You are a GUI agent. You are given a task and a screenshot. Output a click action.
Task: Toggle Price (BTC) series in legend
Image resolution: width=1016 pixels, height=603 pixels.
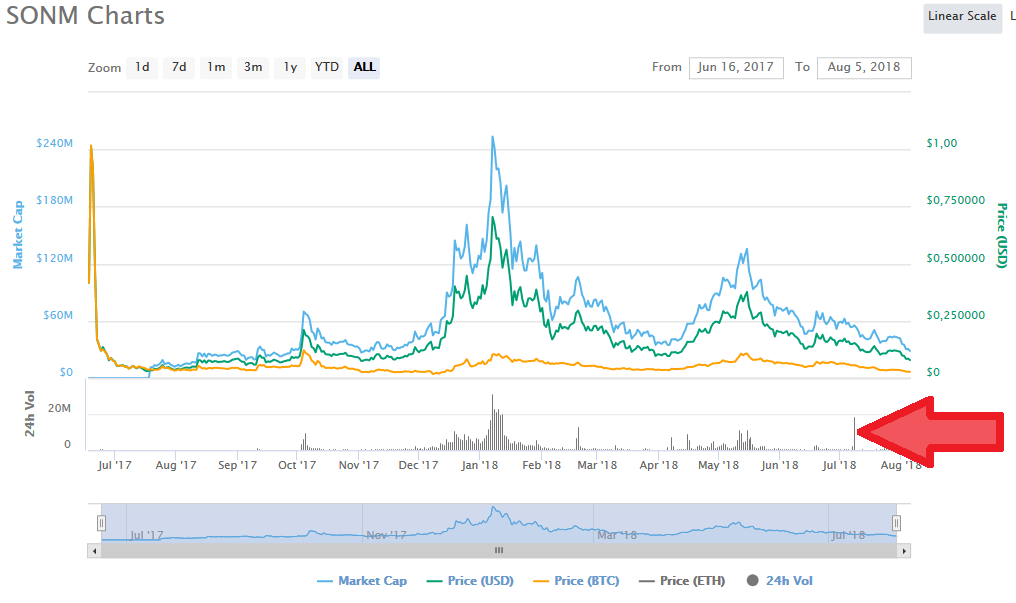(576, 581)
